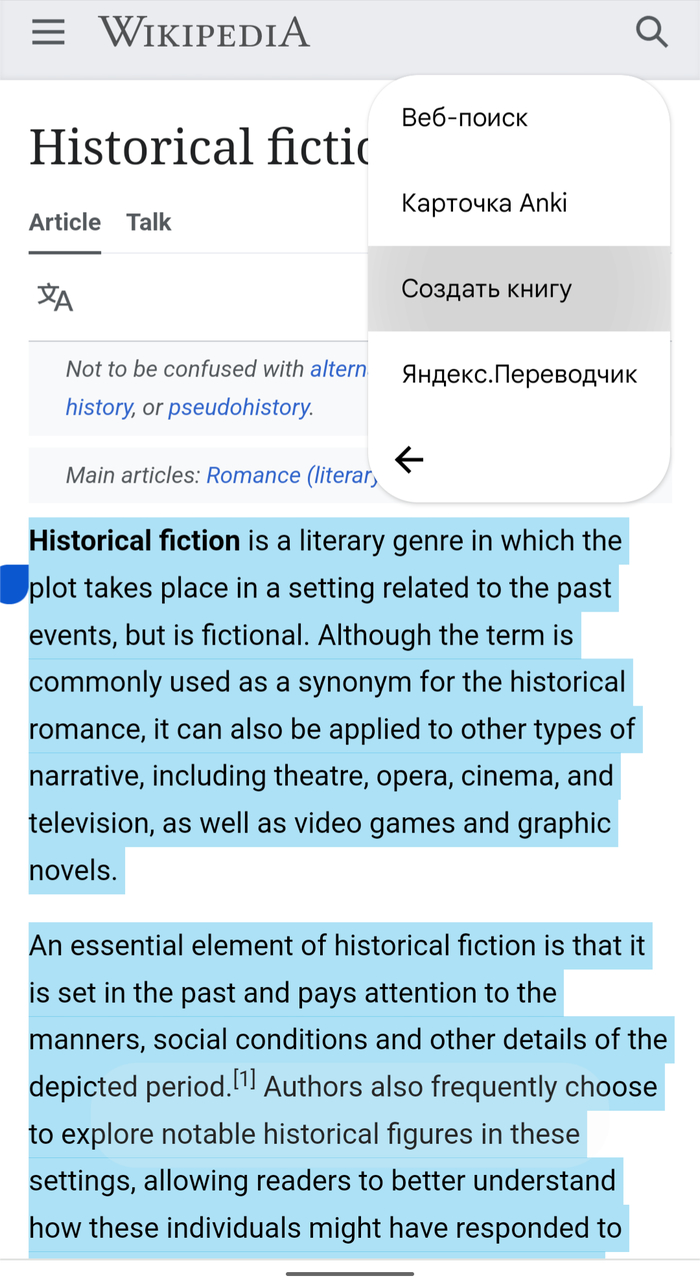700x1287 pixels.
Task: Tap the back arrow in popup menu
Action: (x=409, y=459)
